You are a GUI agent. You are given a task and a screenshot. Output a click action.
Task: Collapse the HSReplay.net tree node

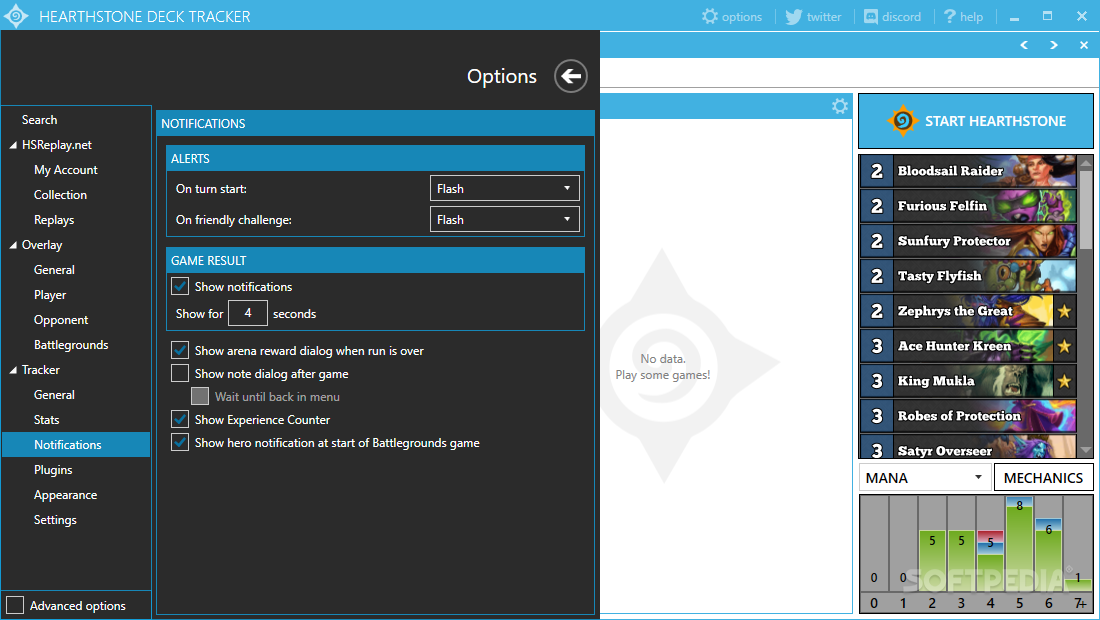point(13,145)
